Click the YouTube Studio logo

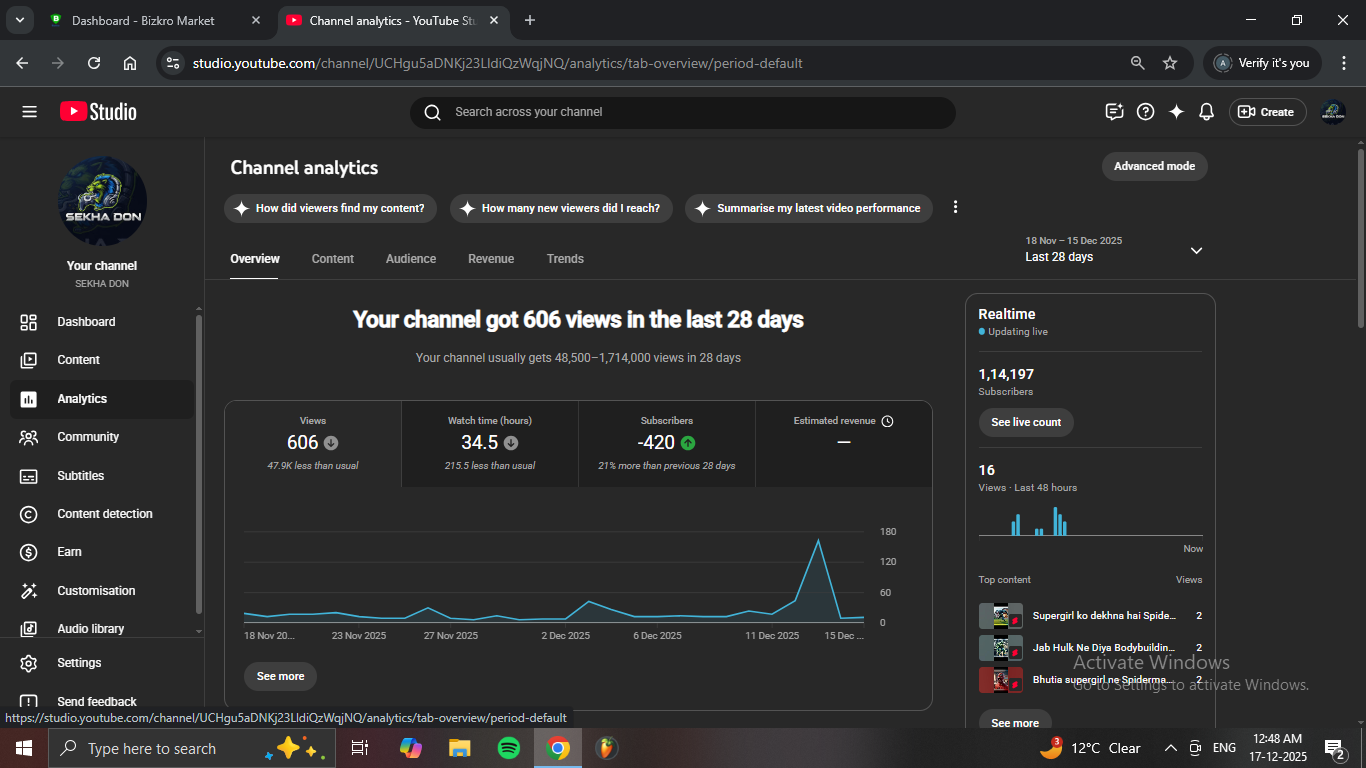(x=98, y=112)
